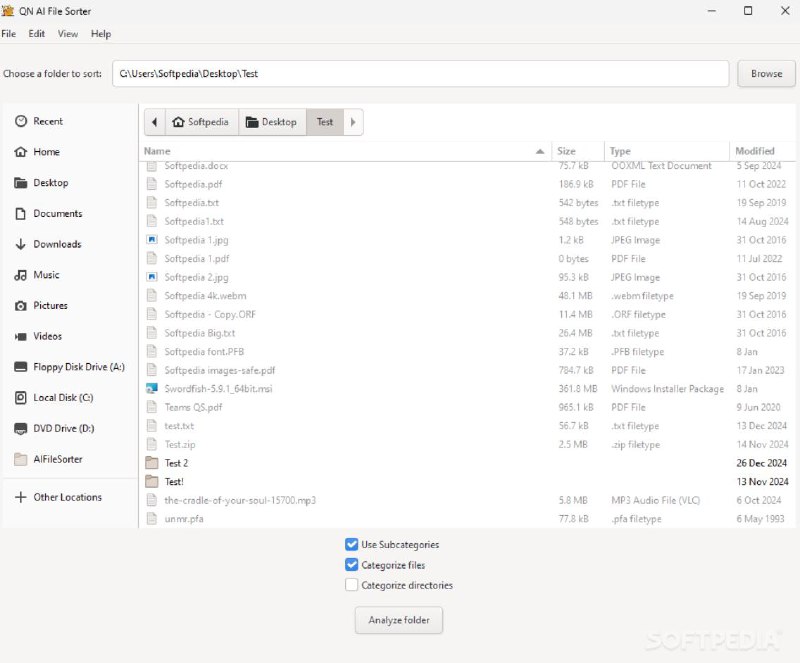Sort by the Name column header
This screenshot has height=663, width=800.
(345, 151)
